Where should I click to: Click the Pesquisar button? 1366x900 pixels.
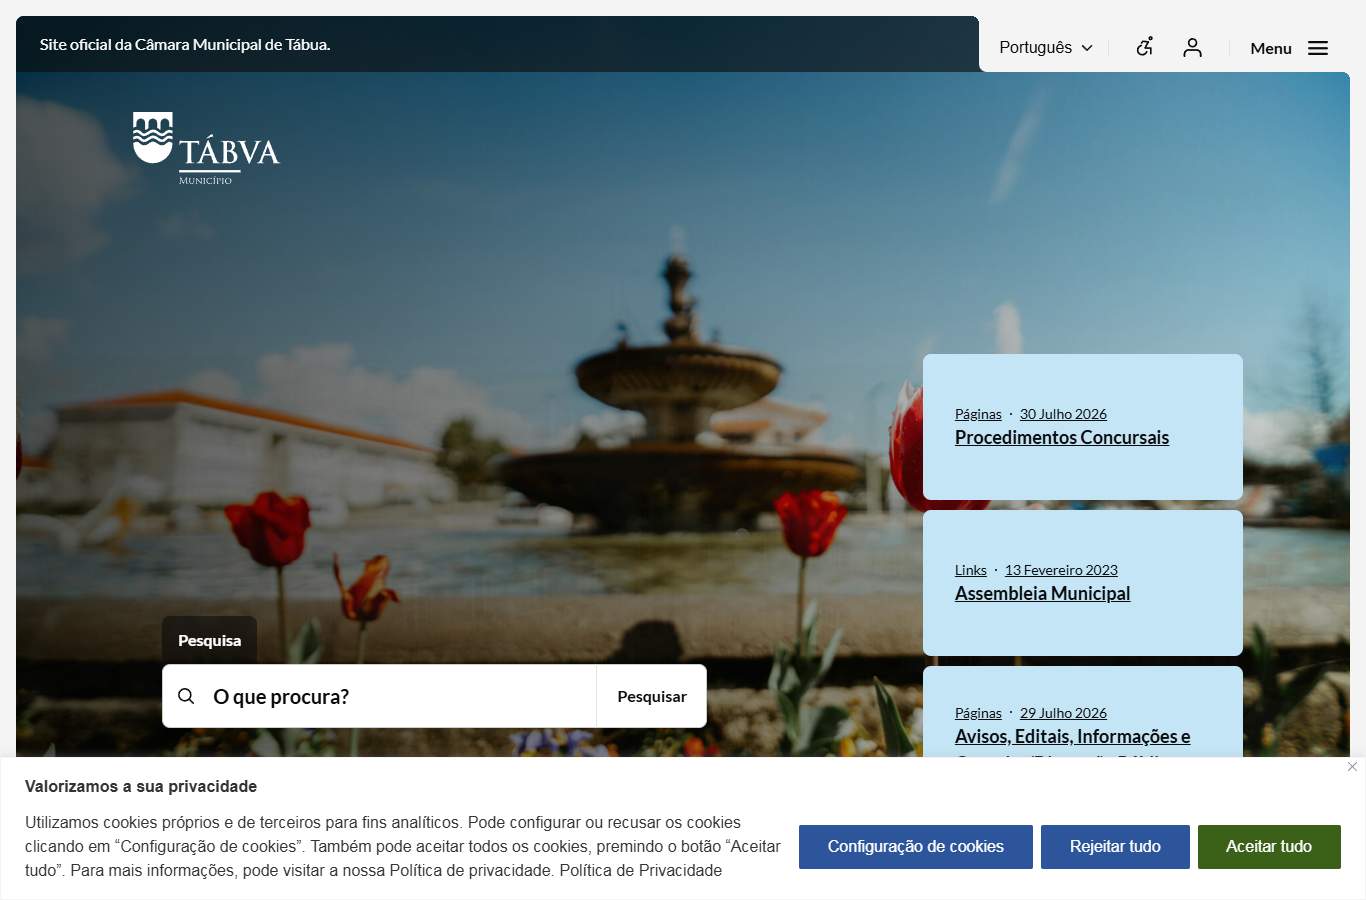pos(652,696)
